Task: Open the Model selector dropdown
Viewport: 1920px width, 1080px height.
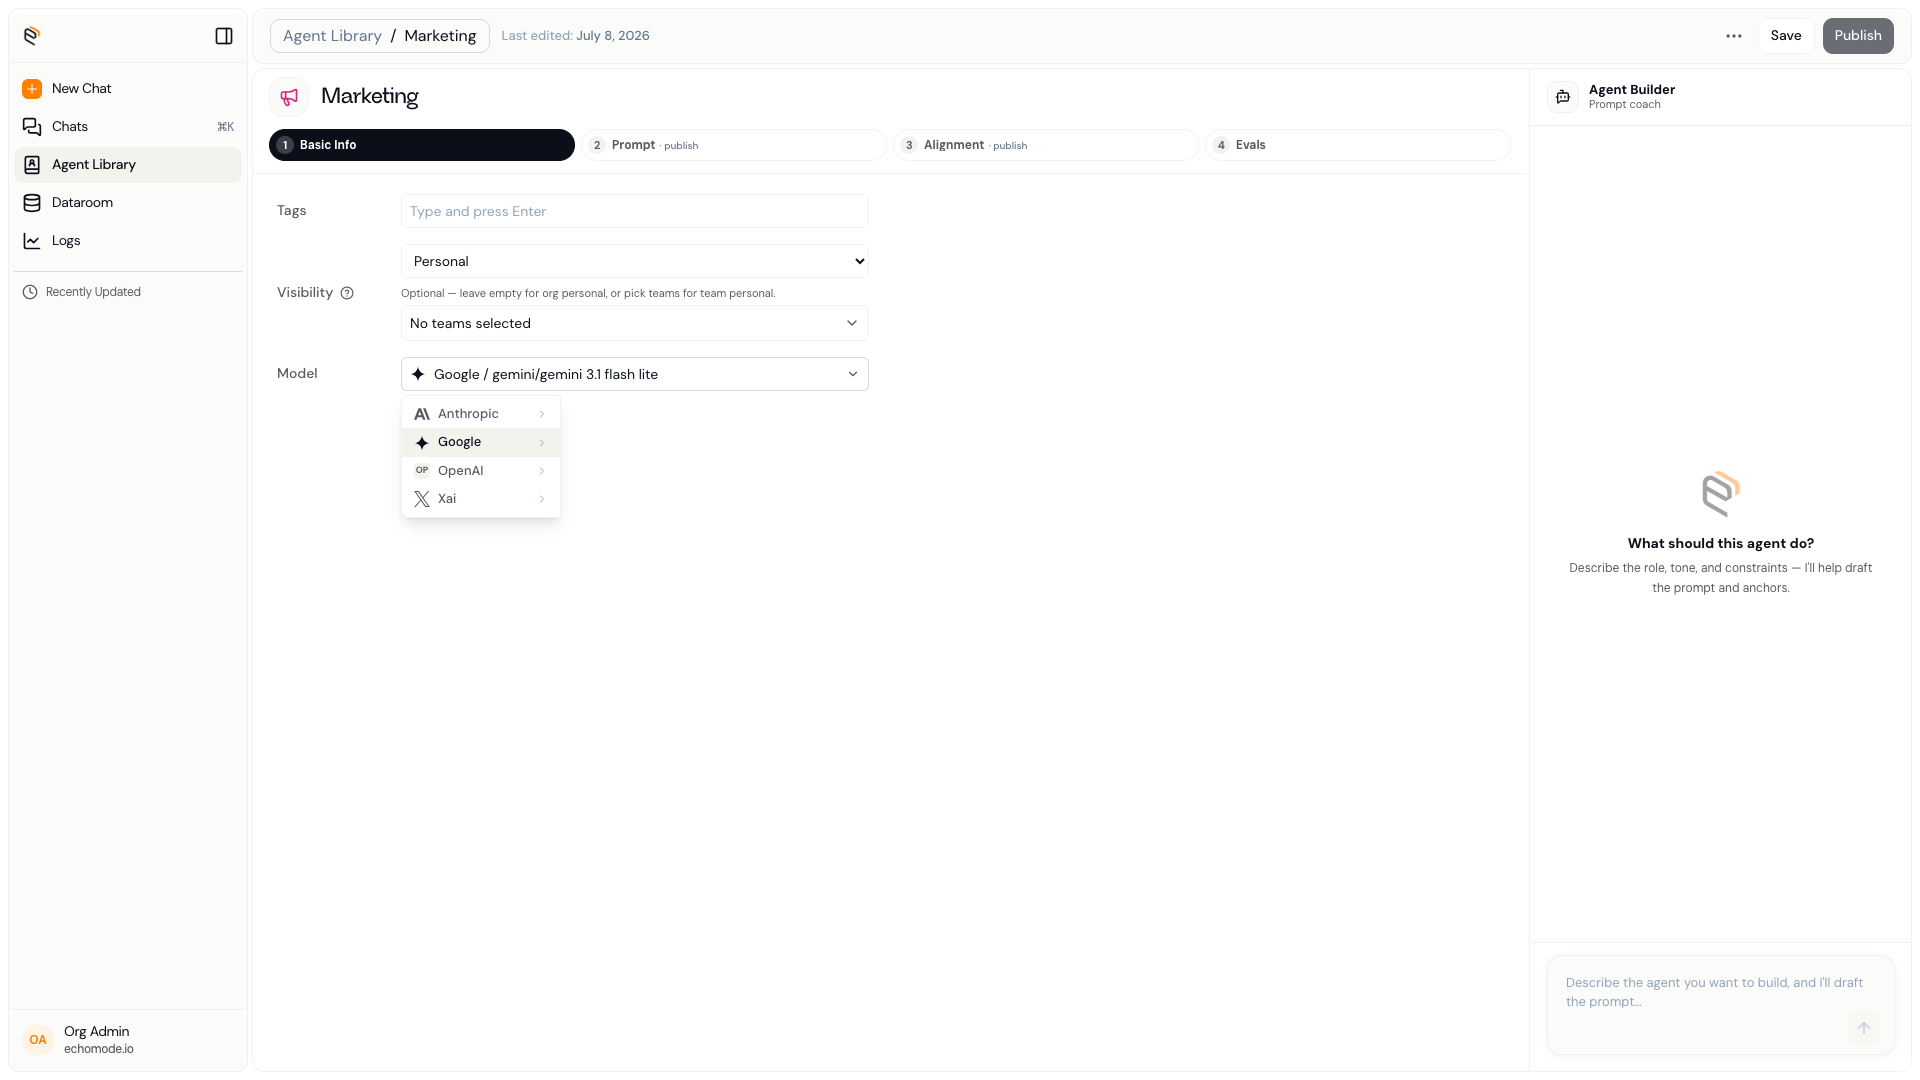Action: [x=635, y=374]
